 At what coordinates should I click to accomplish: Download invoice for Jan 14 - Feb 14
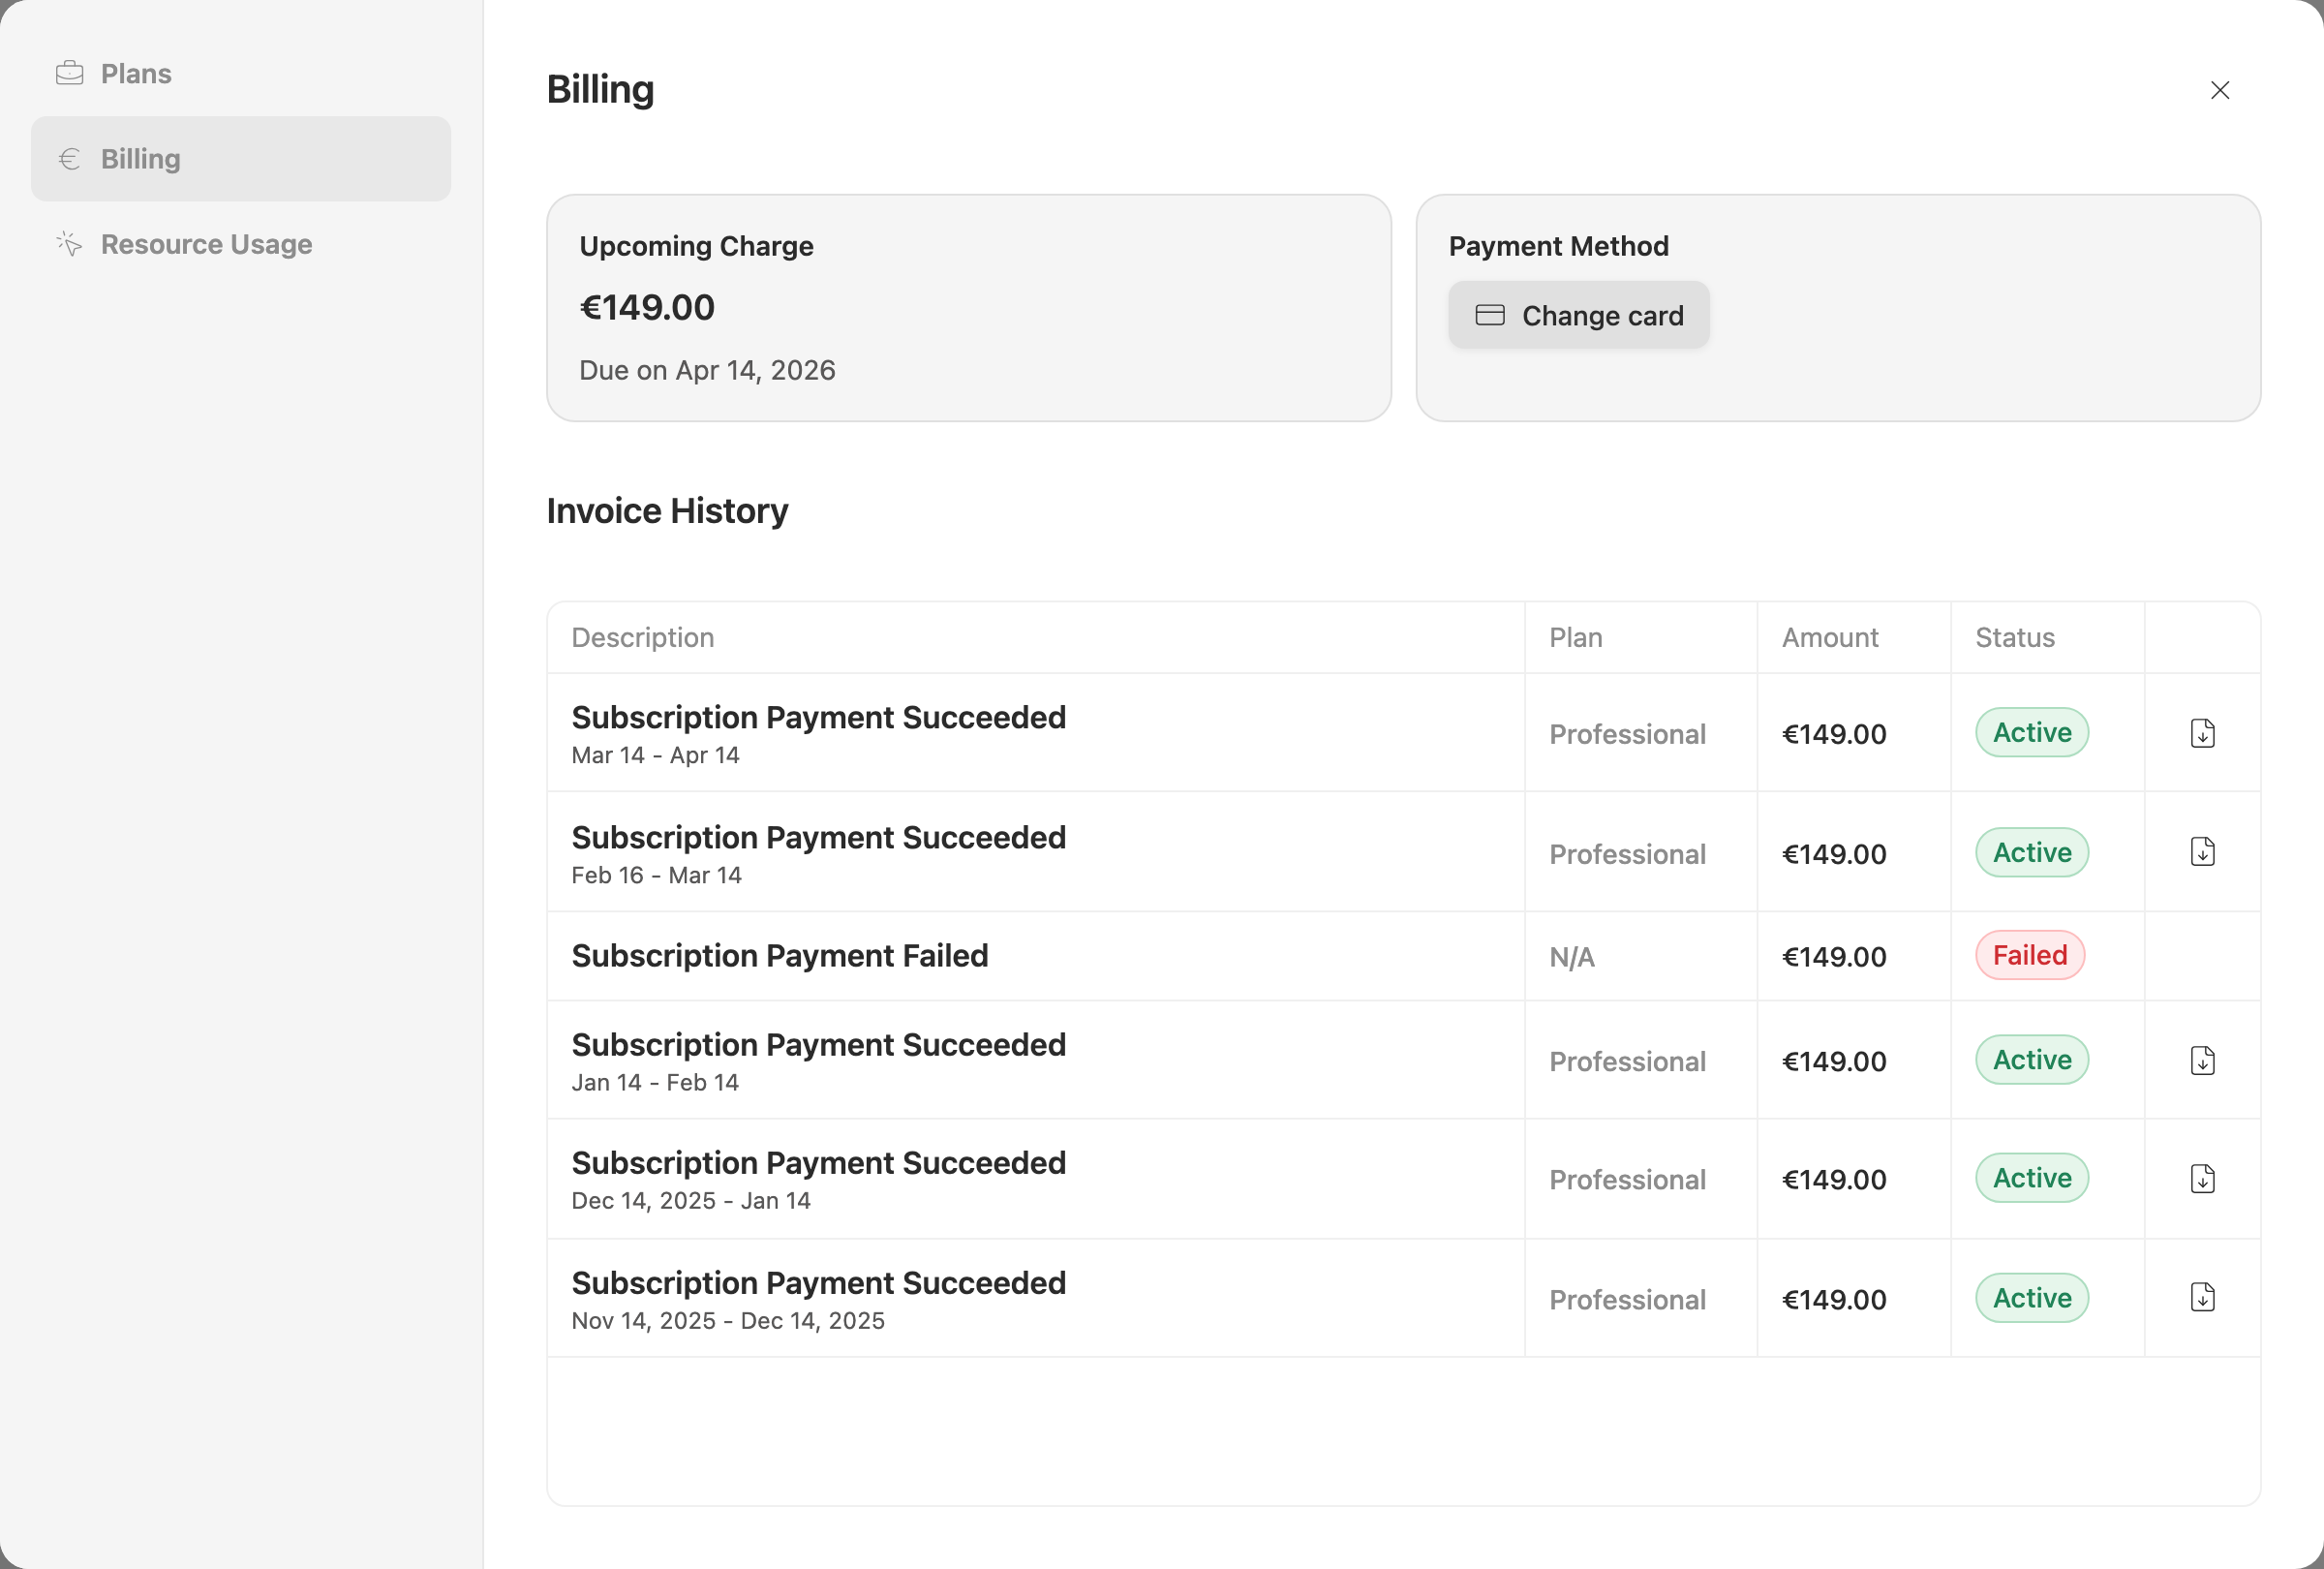point(2202,1060)
